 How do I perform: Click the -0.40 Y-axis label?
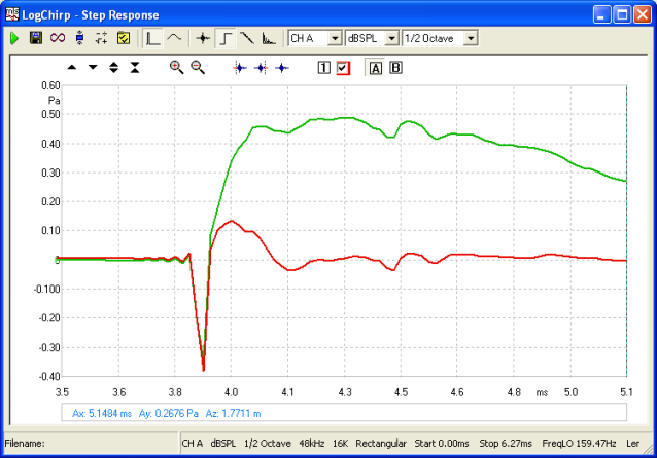click(x=49, y=376)
